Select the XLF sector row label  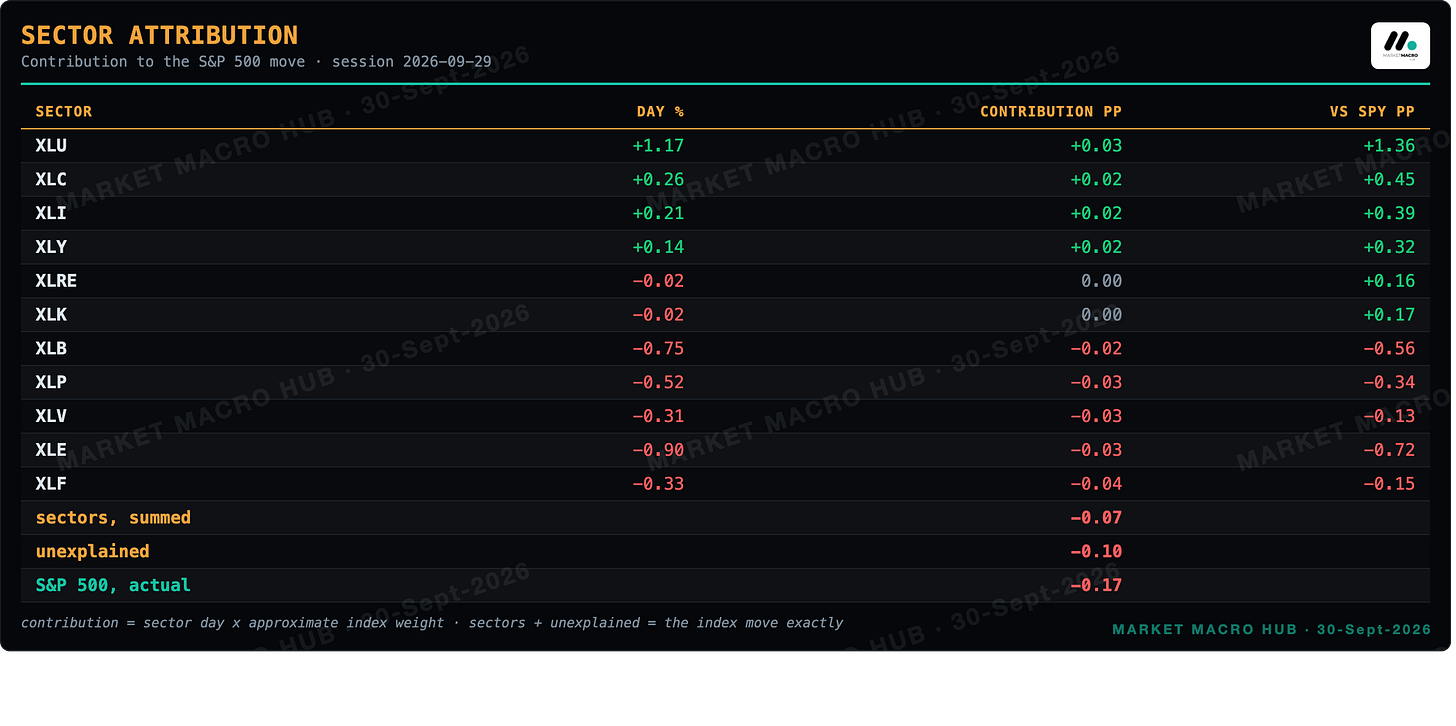point(51,484)
